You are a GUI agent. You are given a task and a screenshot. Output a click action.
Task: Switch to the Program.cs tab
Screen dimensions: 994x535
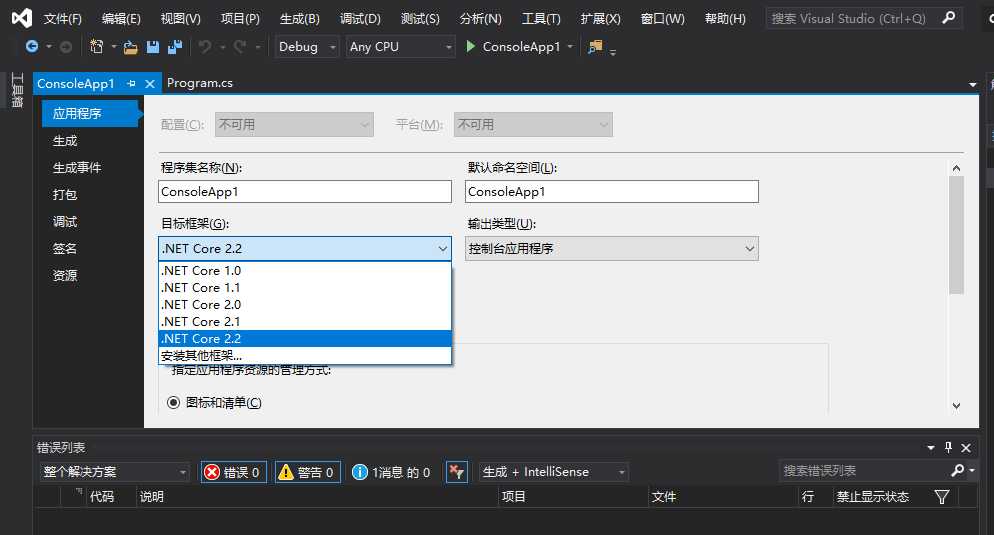pyautogui.click(x=200, y=83)
